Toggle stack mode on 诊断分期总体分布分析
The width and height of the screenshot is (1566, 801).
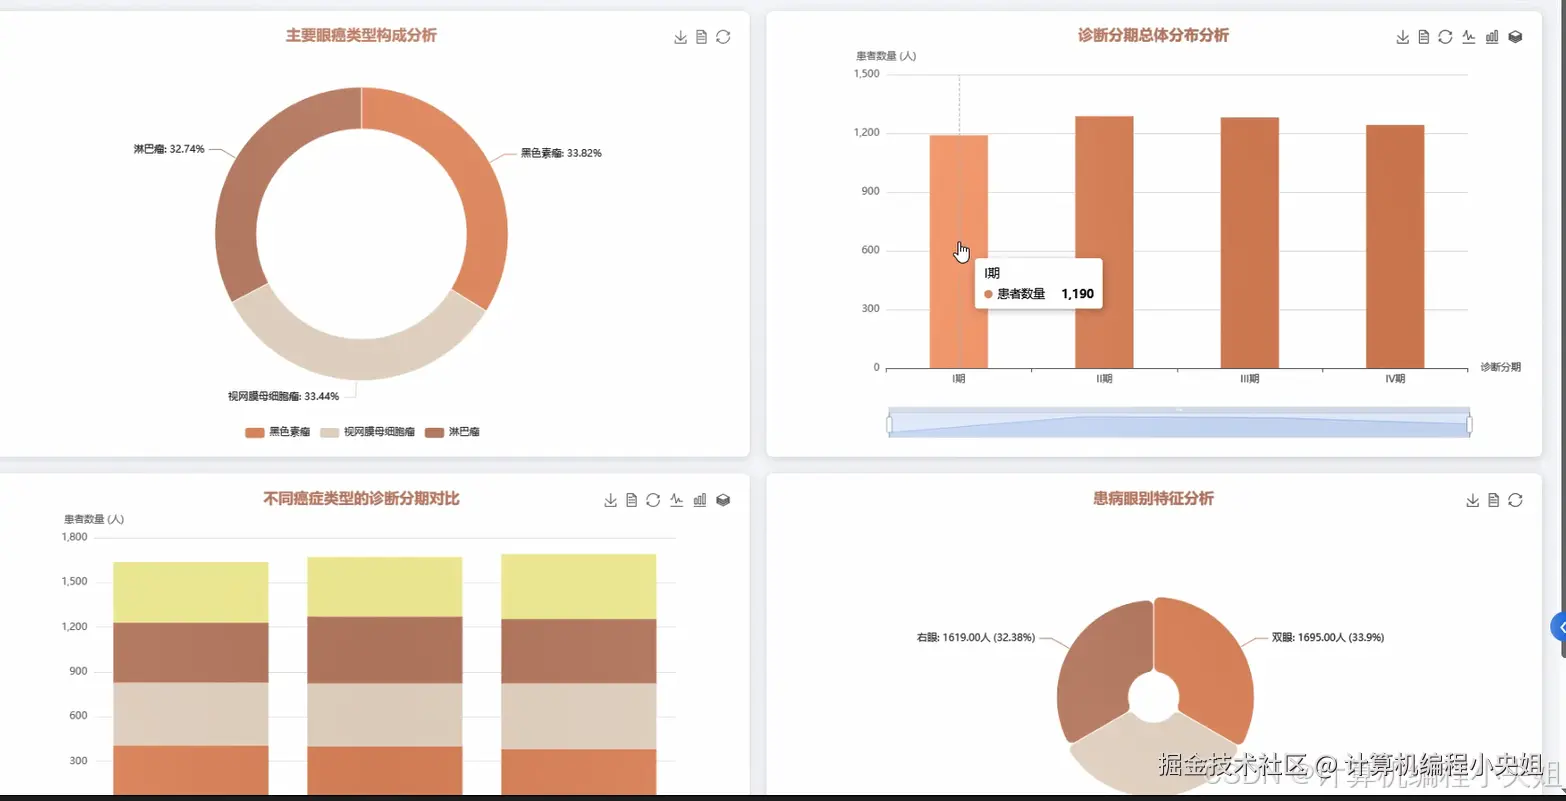1515,37
